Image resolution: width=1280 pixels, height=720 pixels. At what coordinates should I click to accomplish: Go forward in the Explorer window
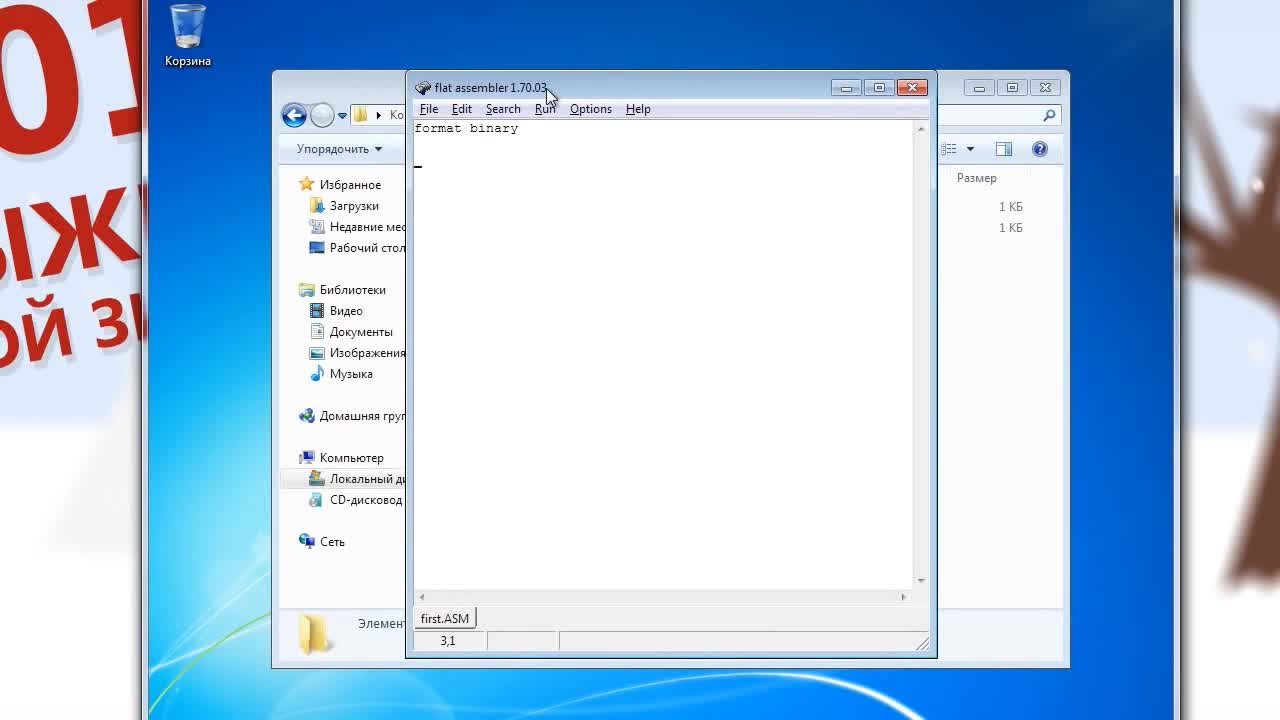[x=322, y=115]
